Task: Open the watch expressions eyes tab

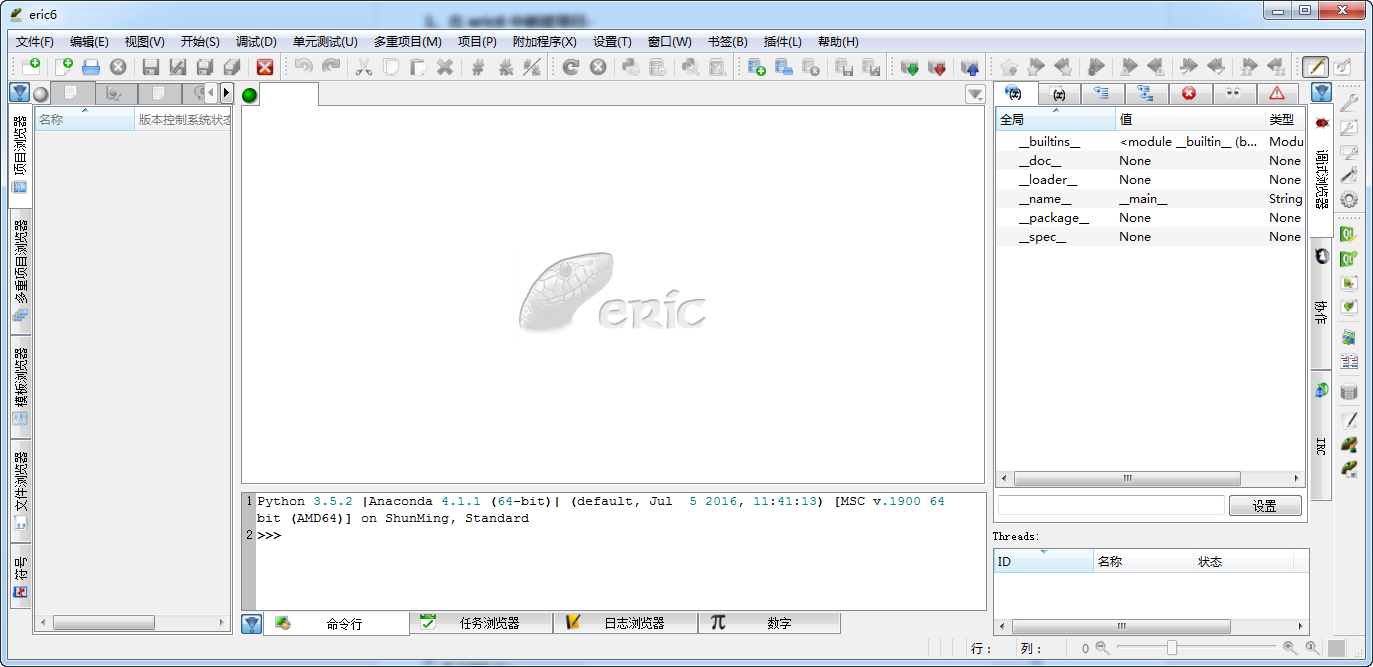Action: tap(1233, 93)
